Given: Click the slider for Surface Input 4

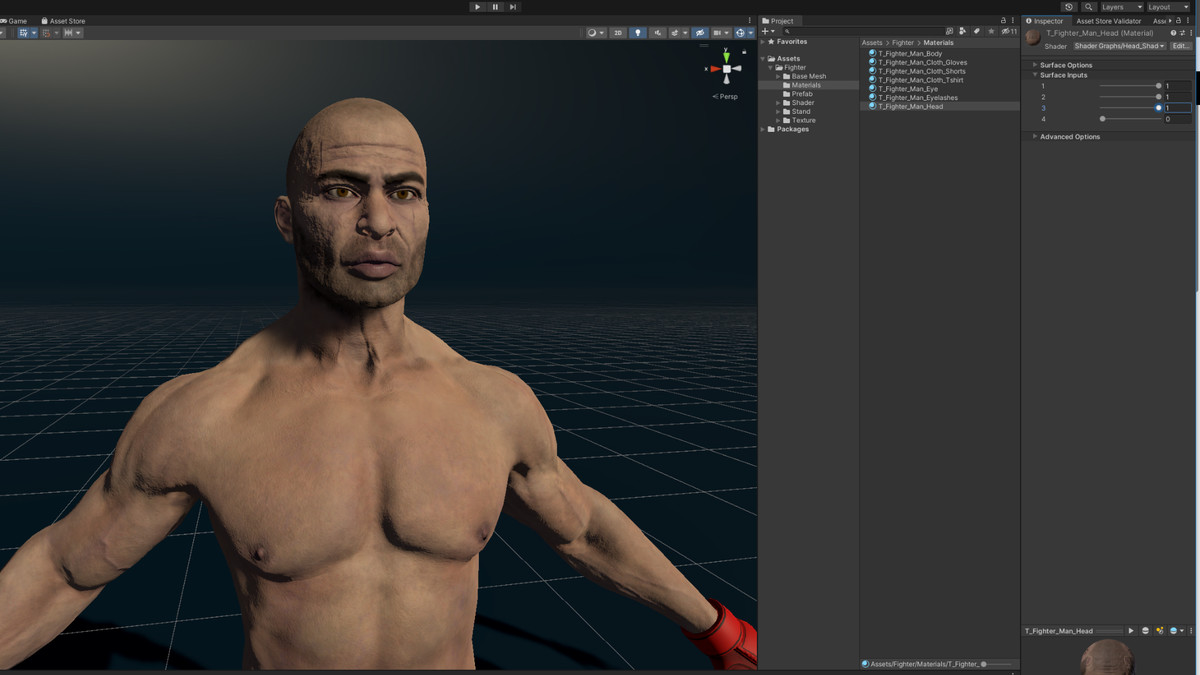Looking at the screenshot, I should pos(1130,119).
